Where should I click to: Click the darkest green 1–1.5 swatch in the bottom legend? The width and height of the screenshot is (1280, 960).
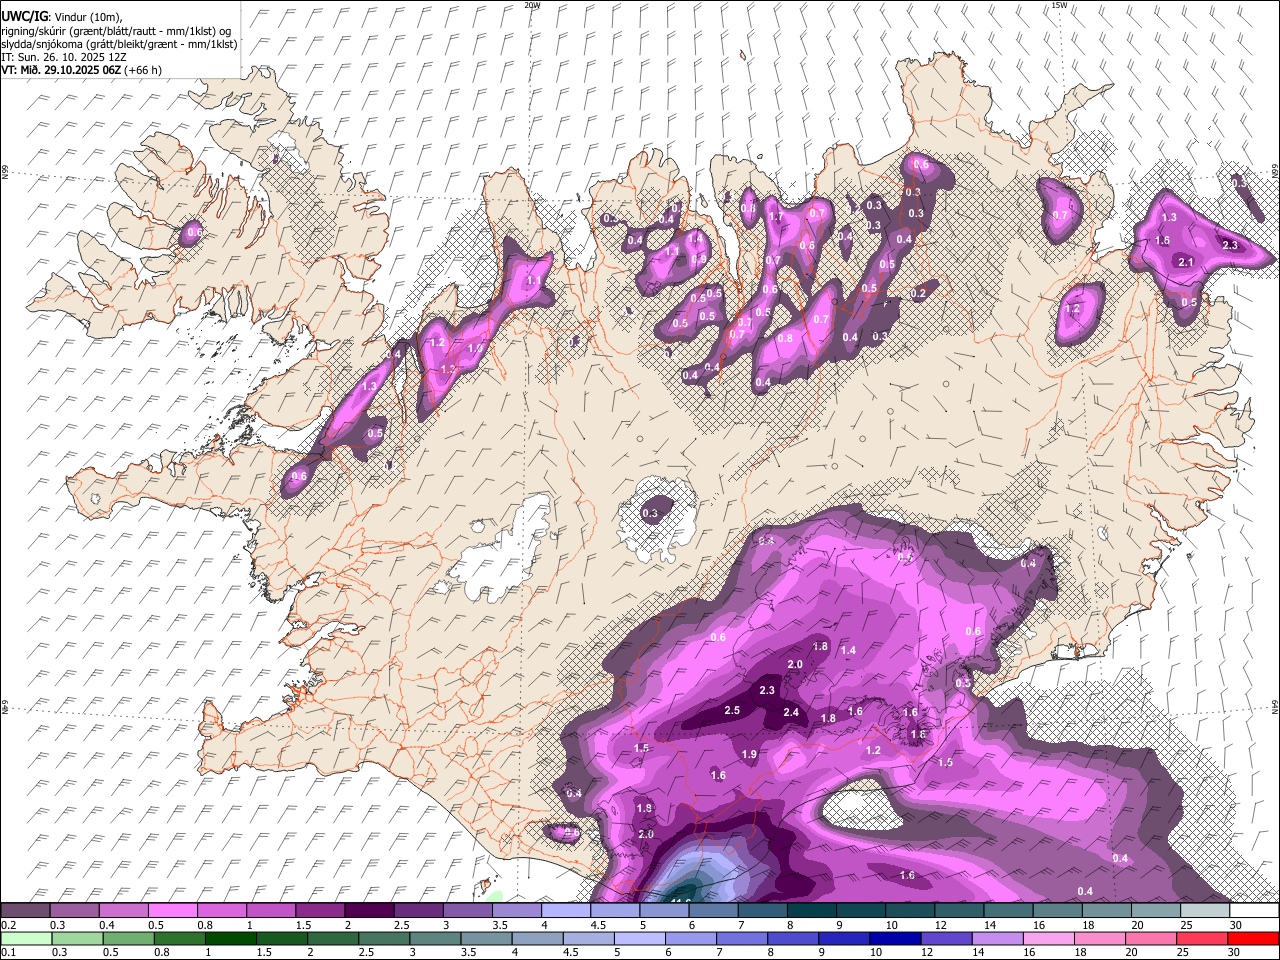pyautogui.click(x=232, y=938)
